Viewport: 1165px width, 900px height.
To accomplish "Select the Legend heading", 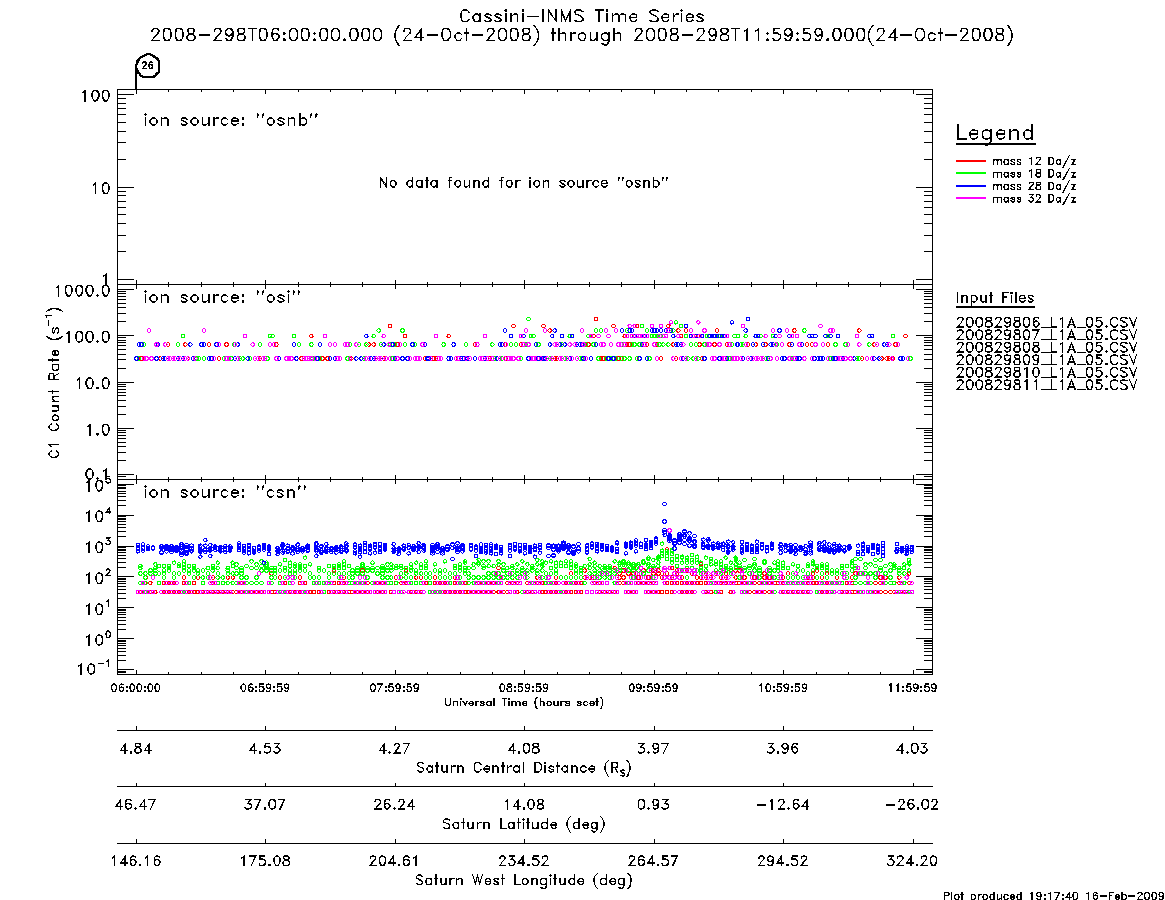I will coord(995,133).
